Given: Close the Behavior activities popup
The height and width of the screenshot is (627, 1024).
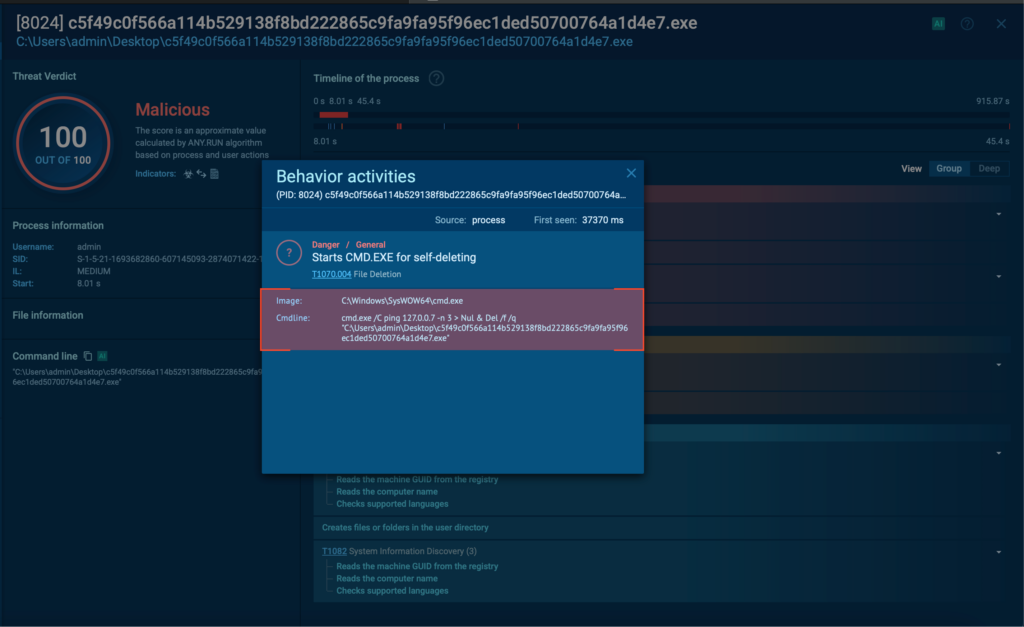Looking at the screenshot, I should pyautogui.click(x=631, y=174).
